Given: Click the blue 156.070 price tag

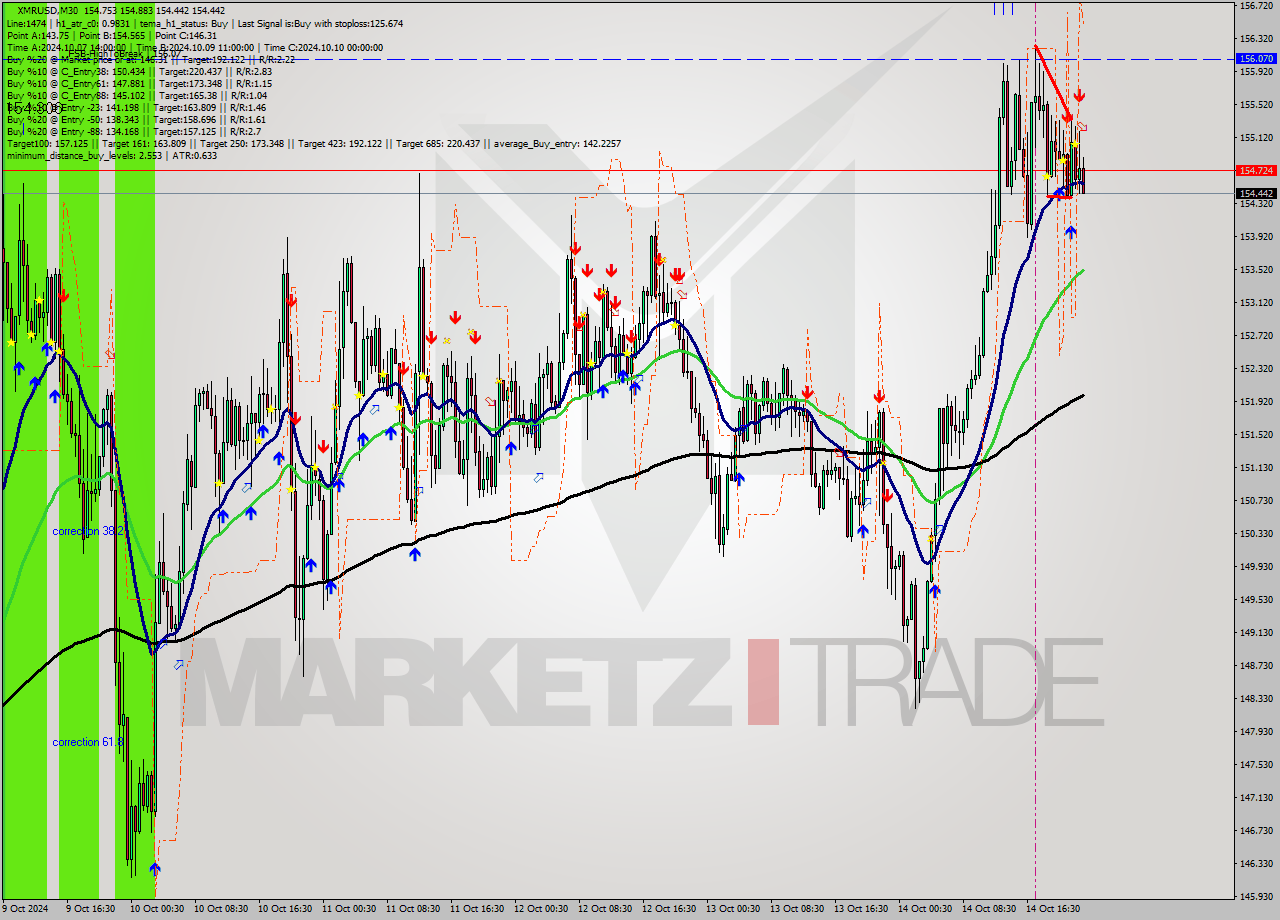Looking at the screenshot, I should 1256,59.
